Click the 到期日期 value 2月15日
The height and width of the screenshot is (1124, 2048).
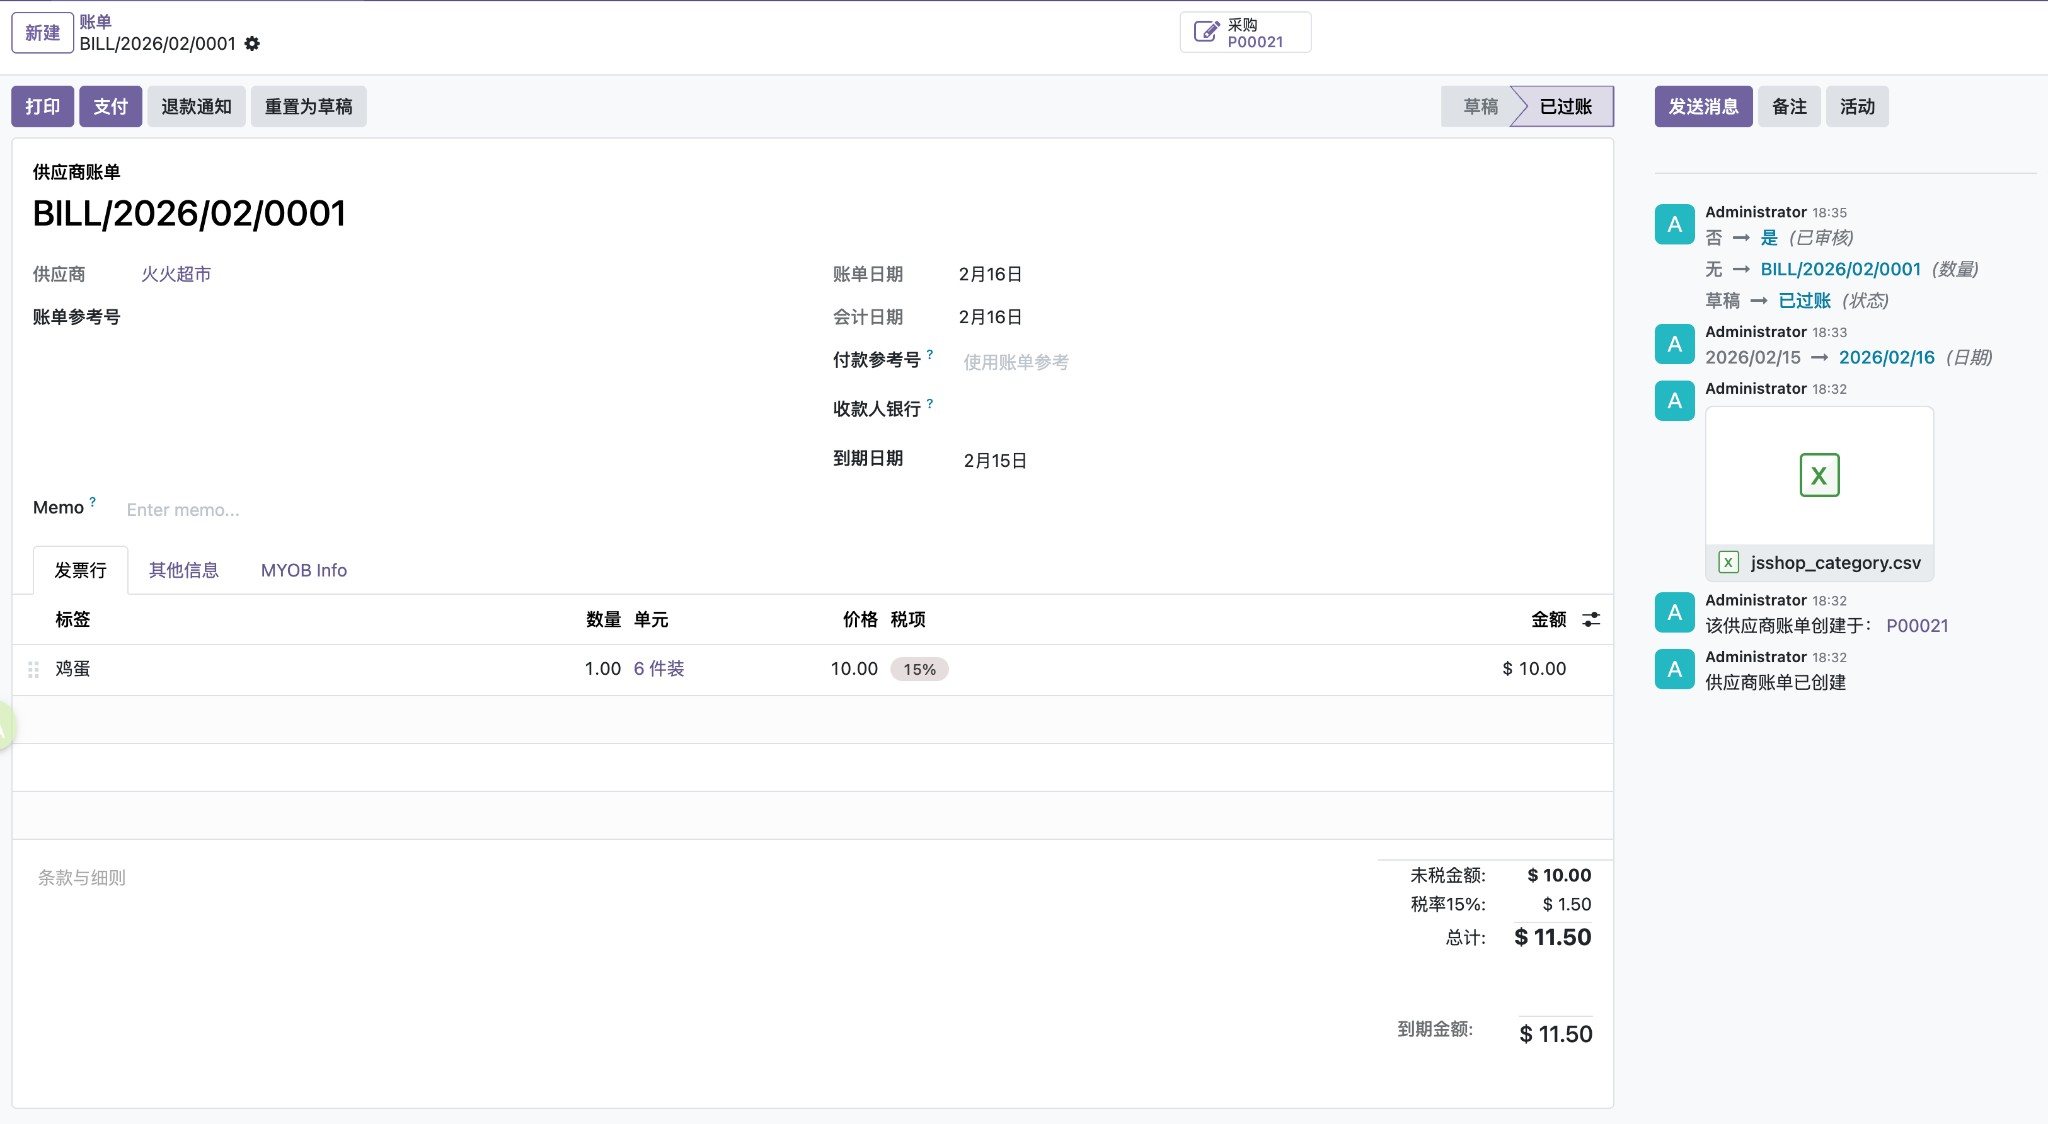click(x=995, y=461)
